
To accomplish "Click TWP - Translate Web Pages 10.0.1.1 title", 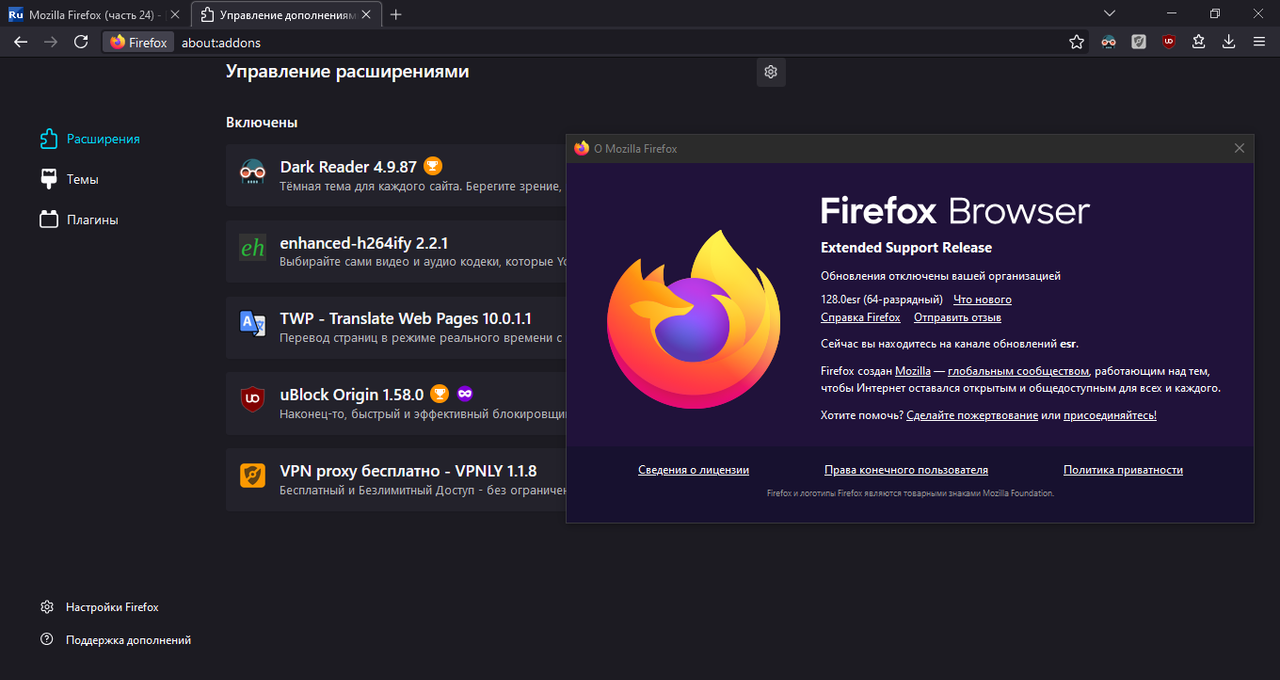I will tap(406, 318).
